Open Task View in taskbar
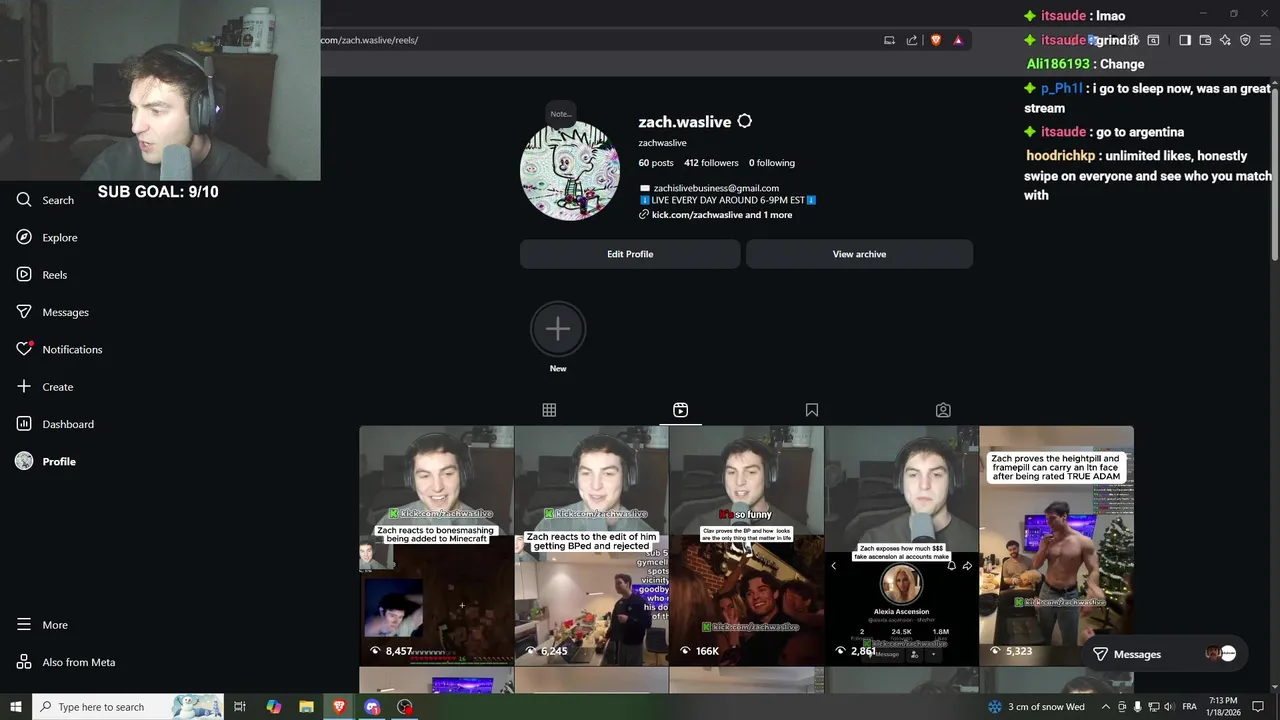The height and width of the screenshot is (720, 1280). click(240, 707)
